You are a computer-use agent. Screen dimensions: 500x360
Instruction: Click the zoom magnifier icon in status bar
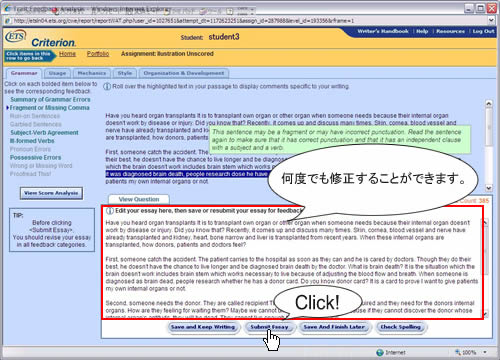[458, 352]
